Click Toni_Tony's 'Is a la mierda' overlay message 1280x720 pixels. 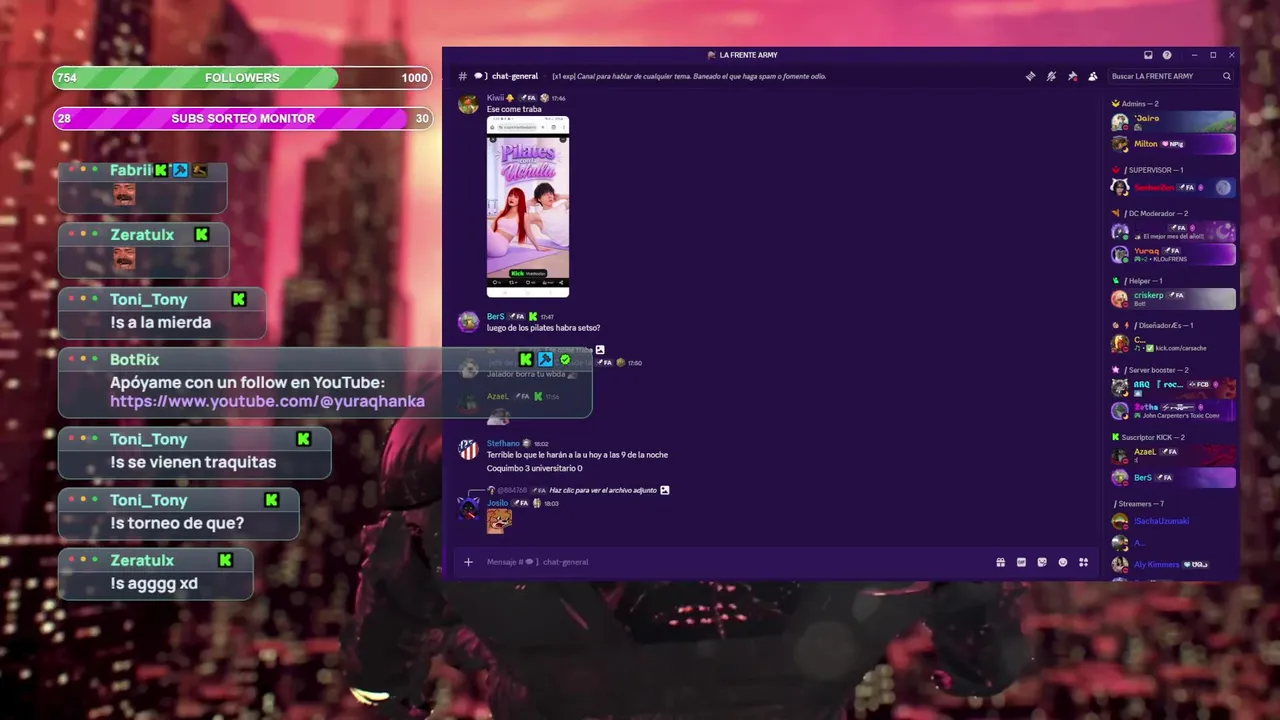(x=162, y=322)
